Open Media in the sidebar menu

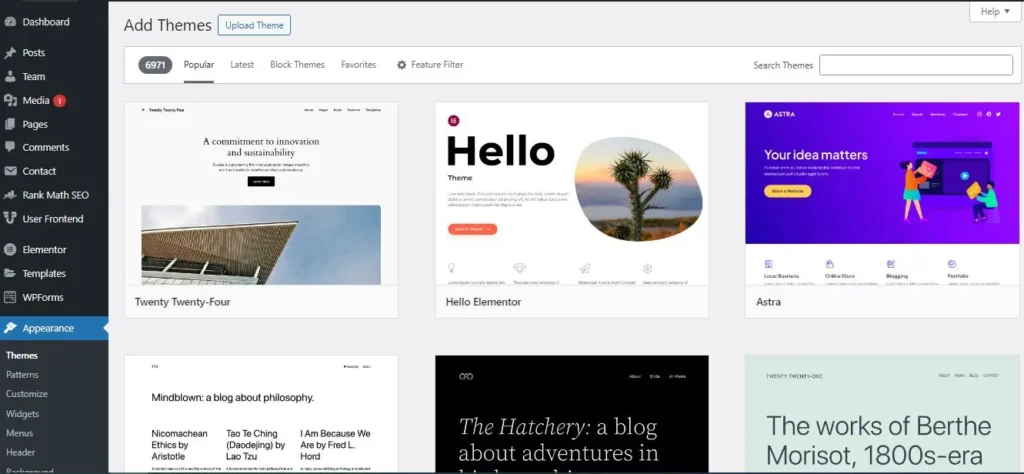pyautogui.click(x=36, y=101)
